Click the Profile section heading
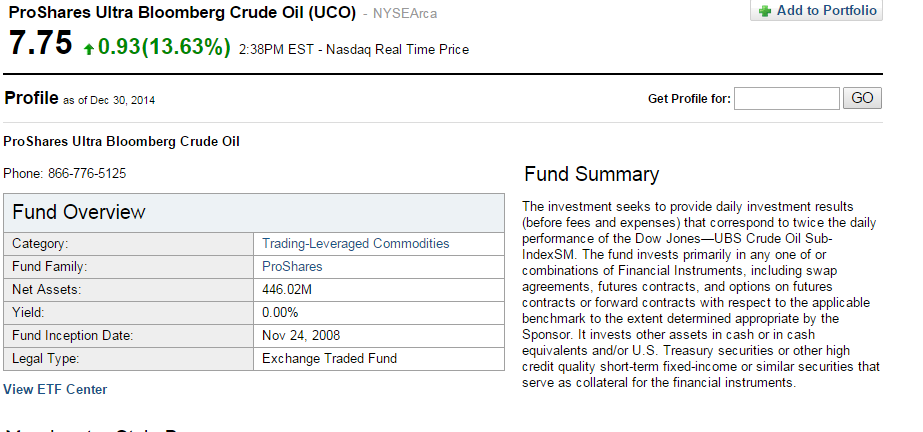Image resolution: width=923 pixels, height=432 pixels. pyautogui.click(x=31, y=98)
